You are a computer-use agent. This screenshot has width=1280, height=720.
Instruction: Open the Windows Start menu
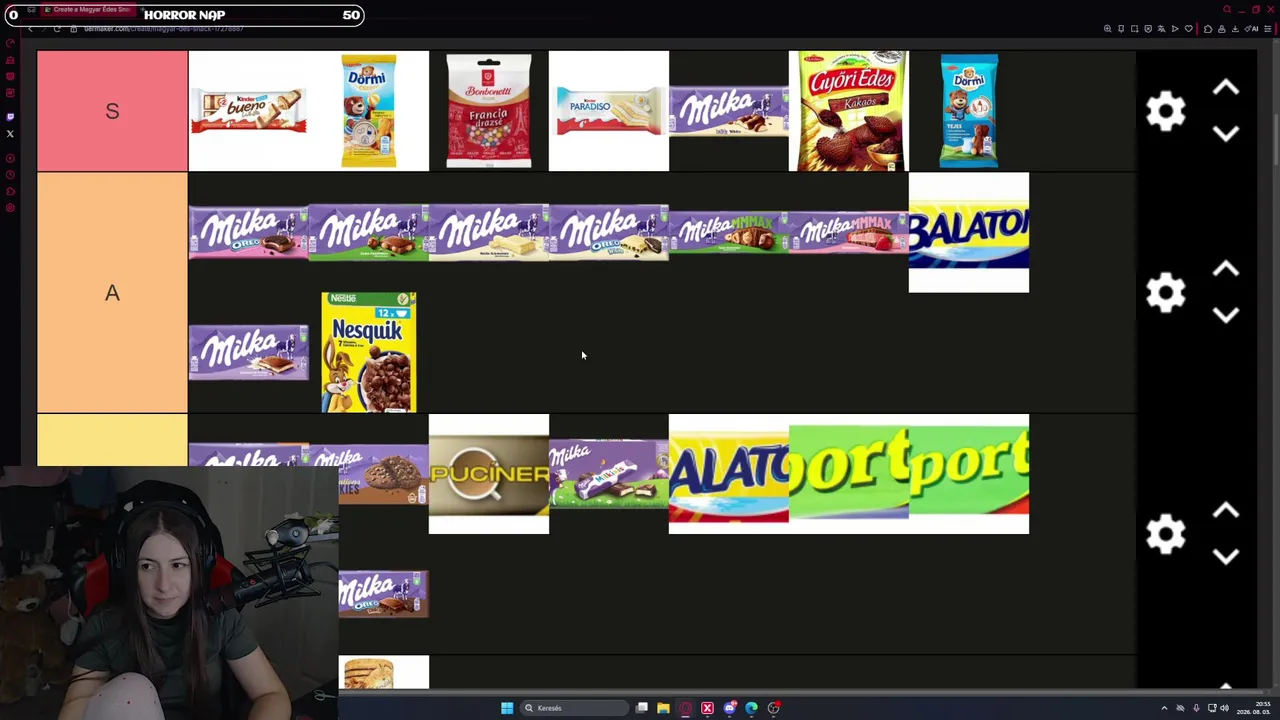click(x=507, y=708)
